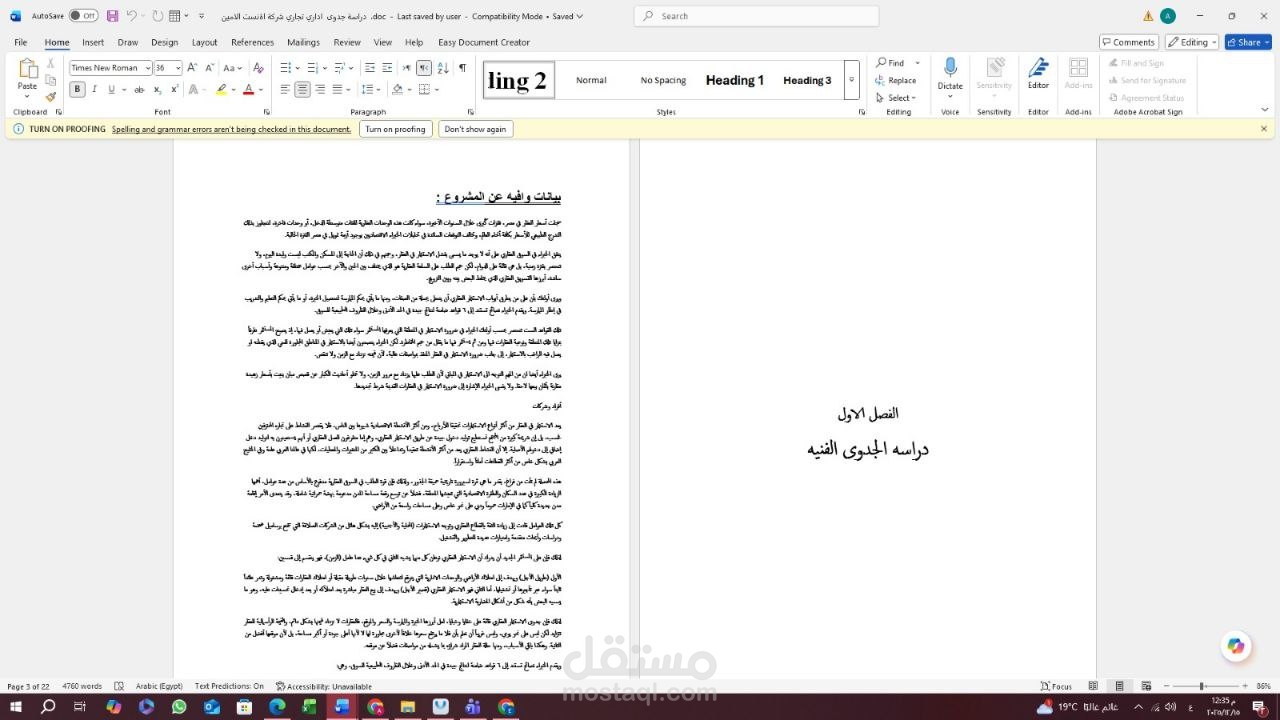Image resolution: width=1280 pixels, height=720 pixels.
Task: Click the paragraph marks (¶) button
Action: [462, 68]
